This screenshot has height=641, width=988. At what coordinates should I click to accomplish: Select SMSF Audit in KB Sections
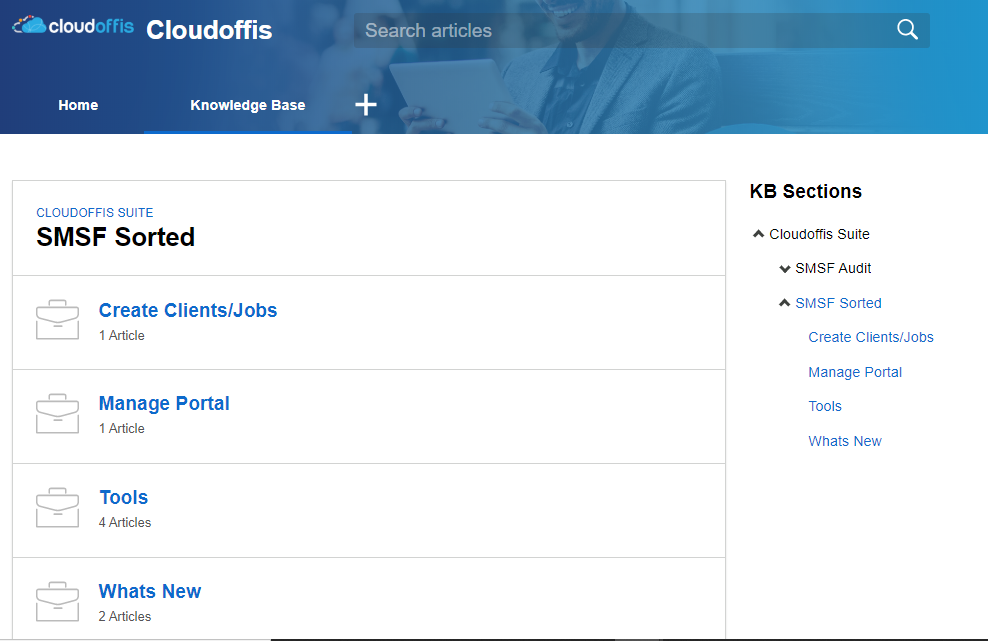(833, 269)
